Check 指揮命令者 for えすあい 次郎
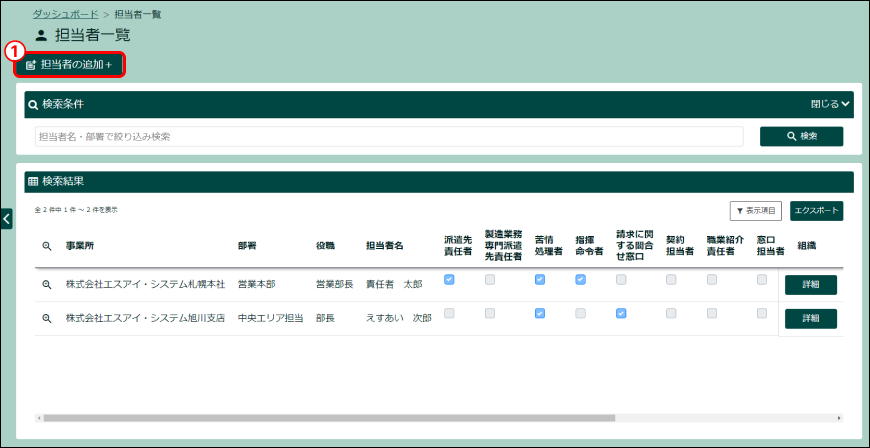Viewport: 870px width, 448px height. (580, 314)
